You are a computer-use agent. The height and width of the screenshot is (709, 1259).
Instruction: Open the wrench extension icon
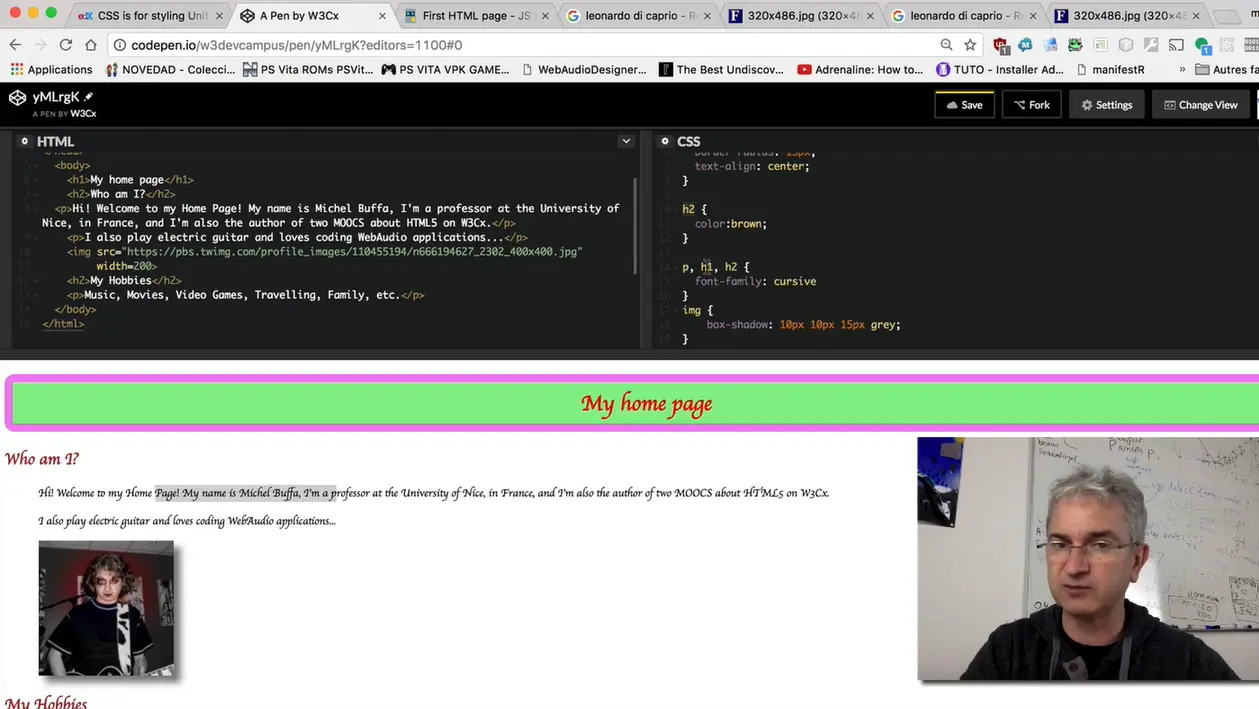click(x=1151, y=45)
